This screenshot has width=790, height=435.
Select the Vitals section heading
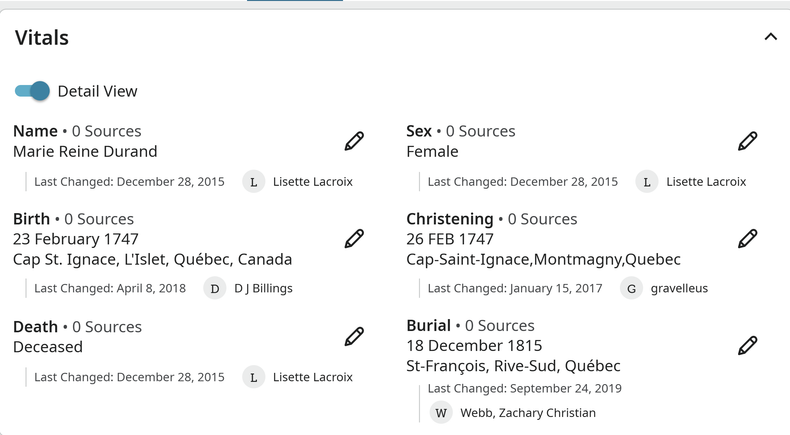click(42, 38)
